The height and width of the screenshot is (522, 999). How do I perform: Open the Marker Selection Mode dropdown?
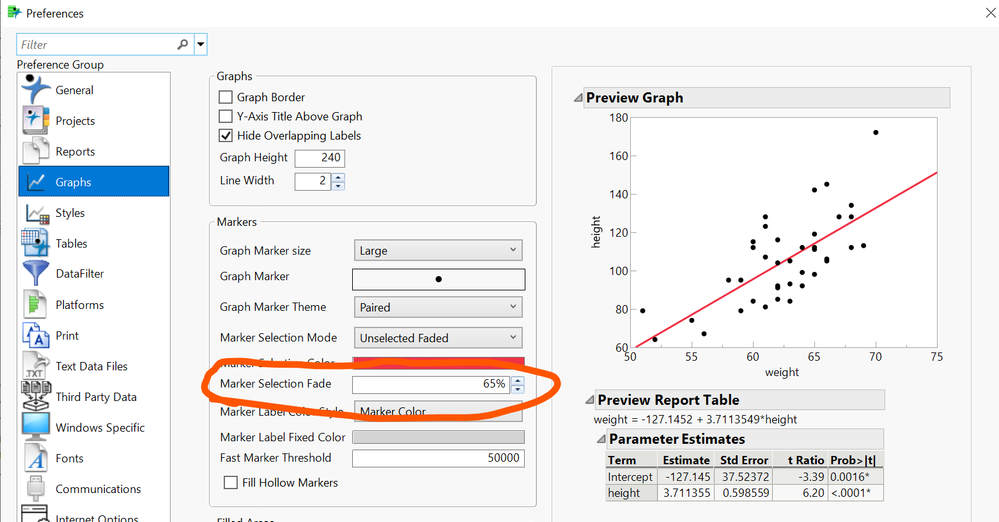pos(438,338)
